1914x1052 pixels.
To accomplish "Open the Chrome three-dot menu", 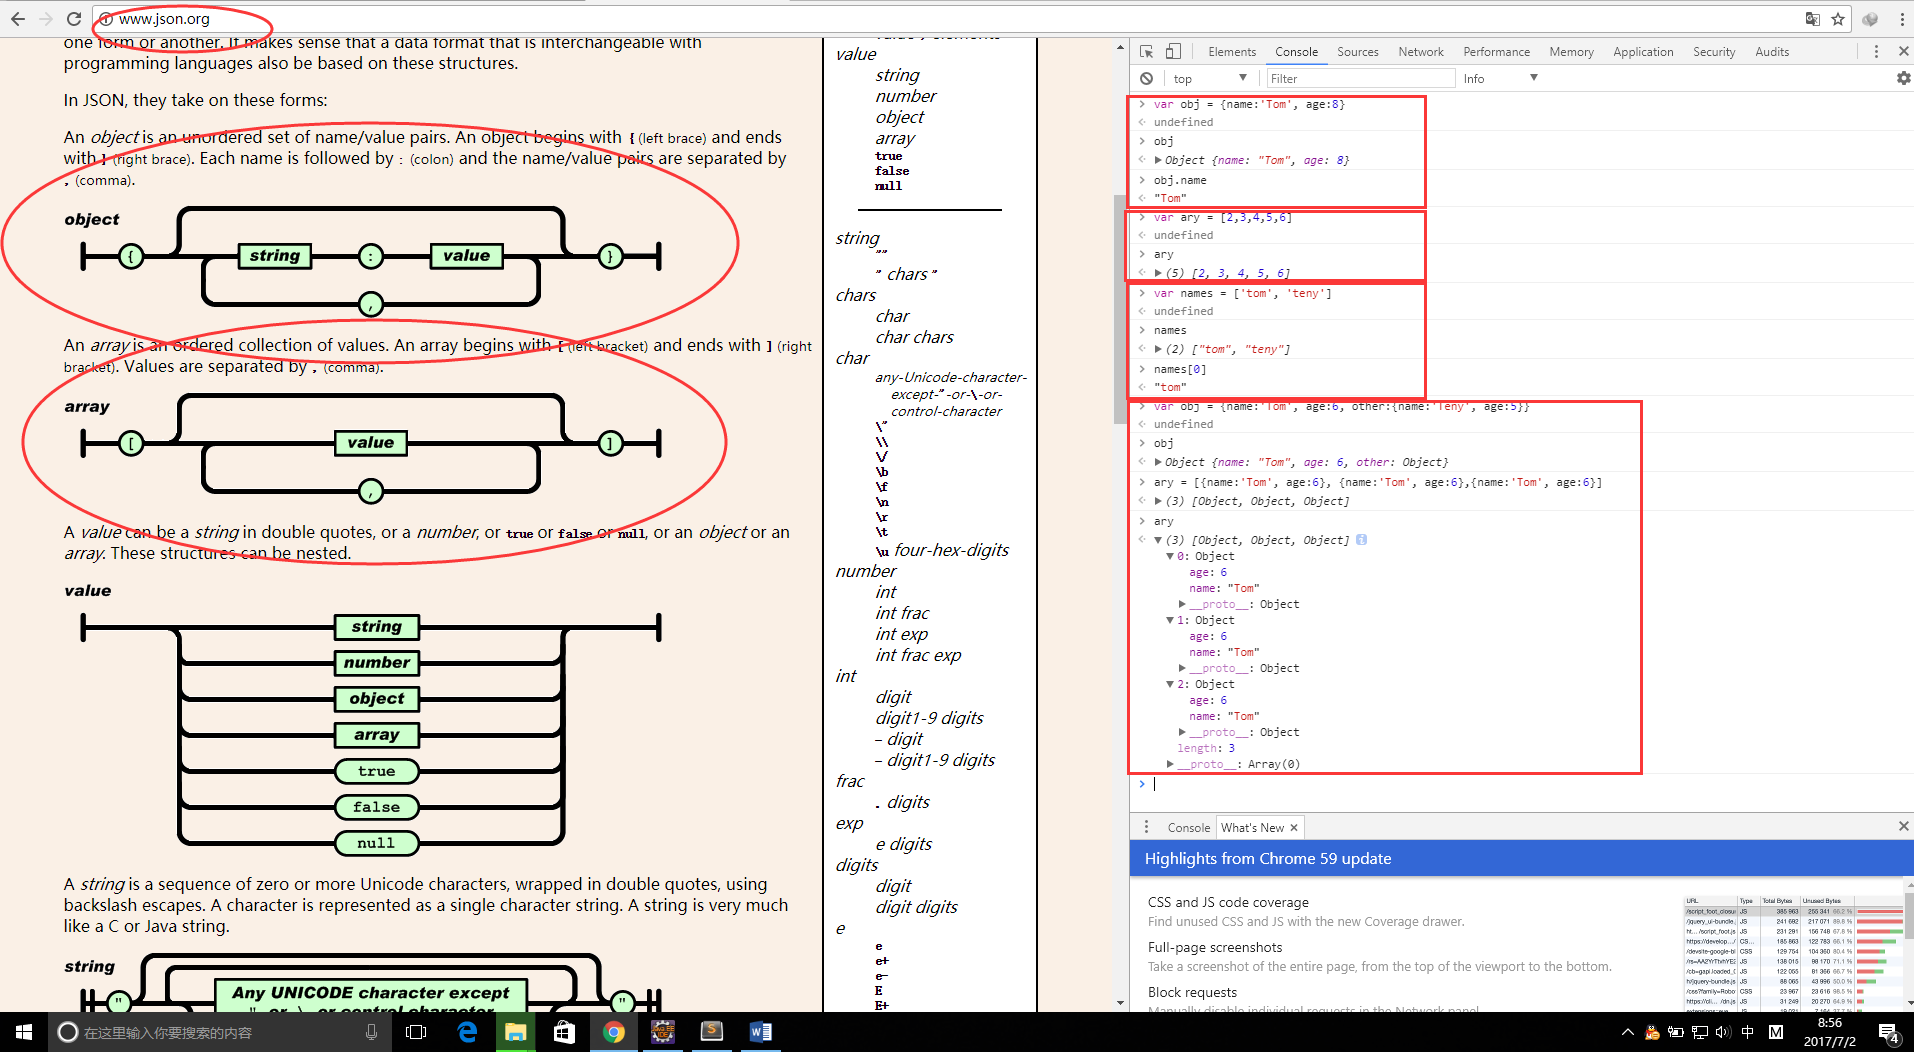I will pos(1902,19).
